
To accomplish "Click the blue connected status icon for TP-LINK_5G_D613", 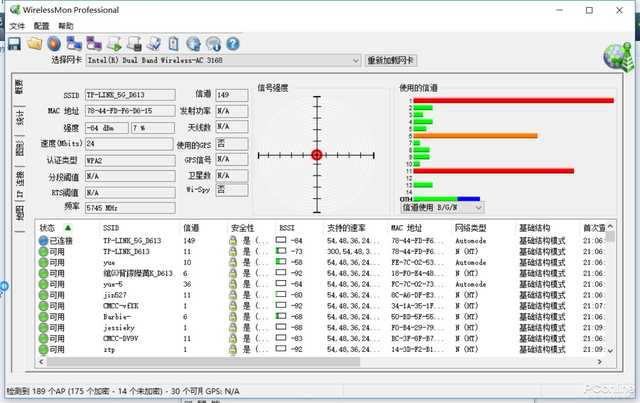I will point(43,240).
